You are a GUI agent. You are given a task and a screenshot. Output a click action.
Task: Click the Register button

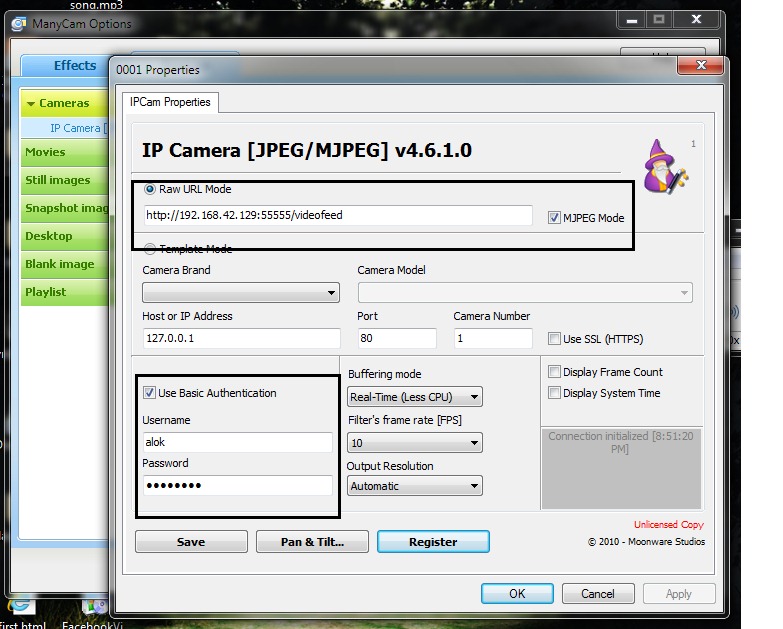tap(433, 542)
